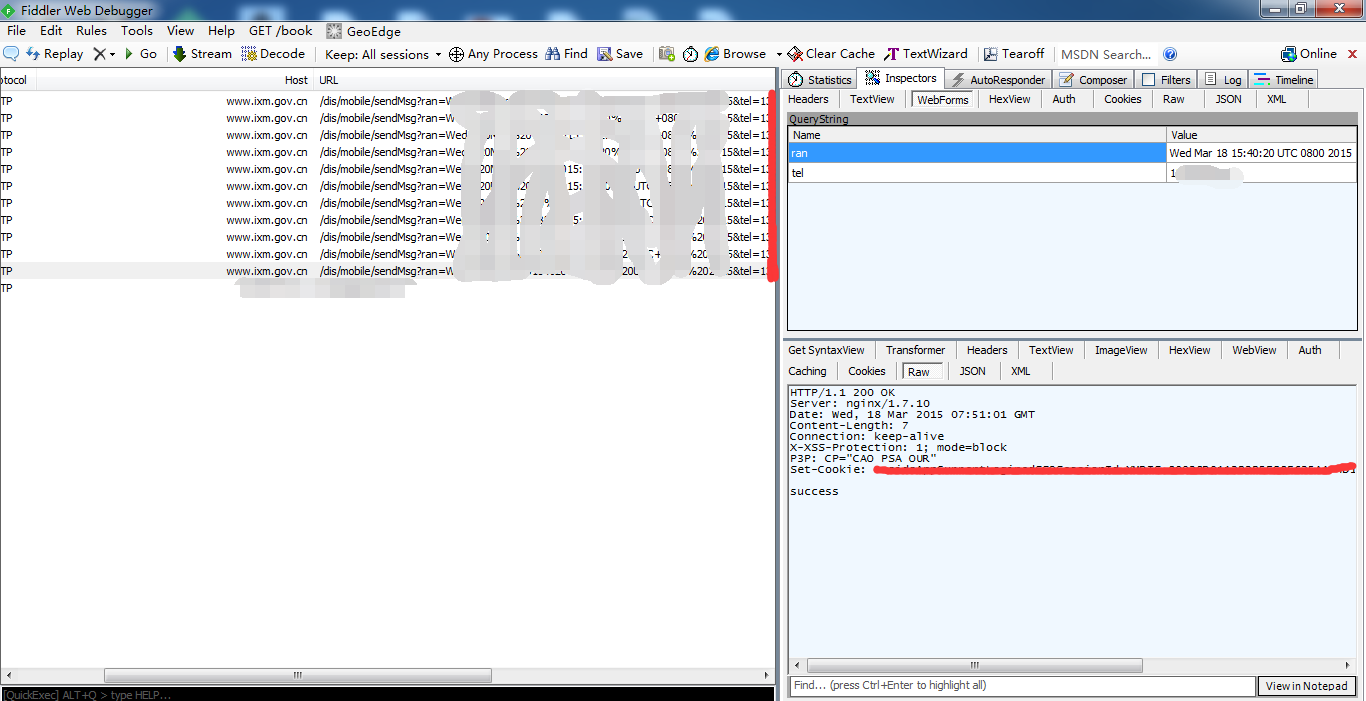Click the Go resume button

pyautogui.click(x=140, y=54)
